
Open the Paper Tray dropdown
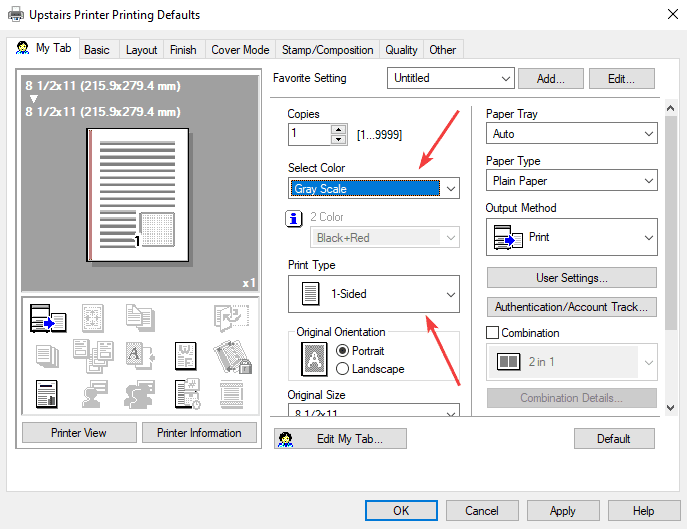pyautogui.click(x=572, y=133)
